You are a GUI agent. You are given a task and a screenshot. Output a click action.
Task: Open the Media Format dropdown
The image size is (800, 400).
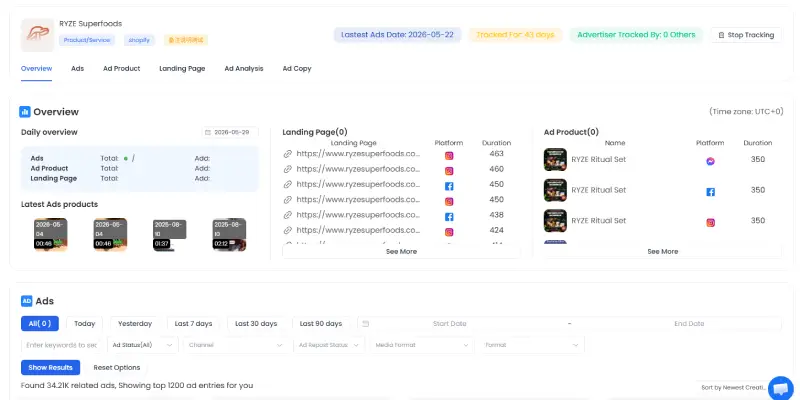pos(422,345)
